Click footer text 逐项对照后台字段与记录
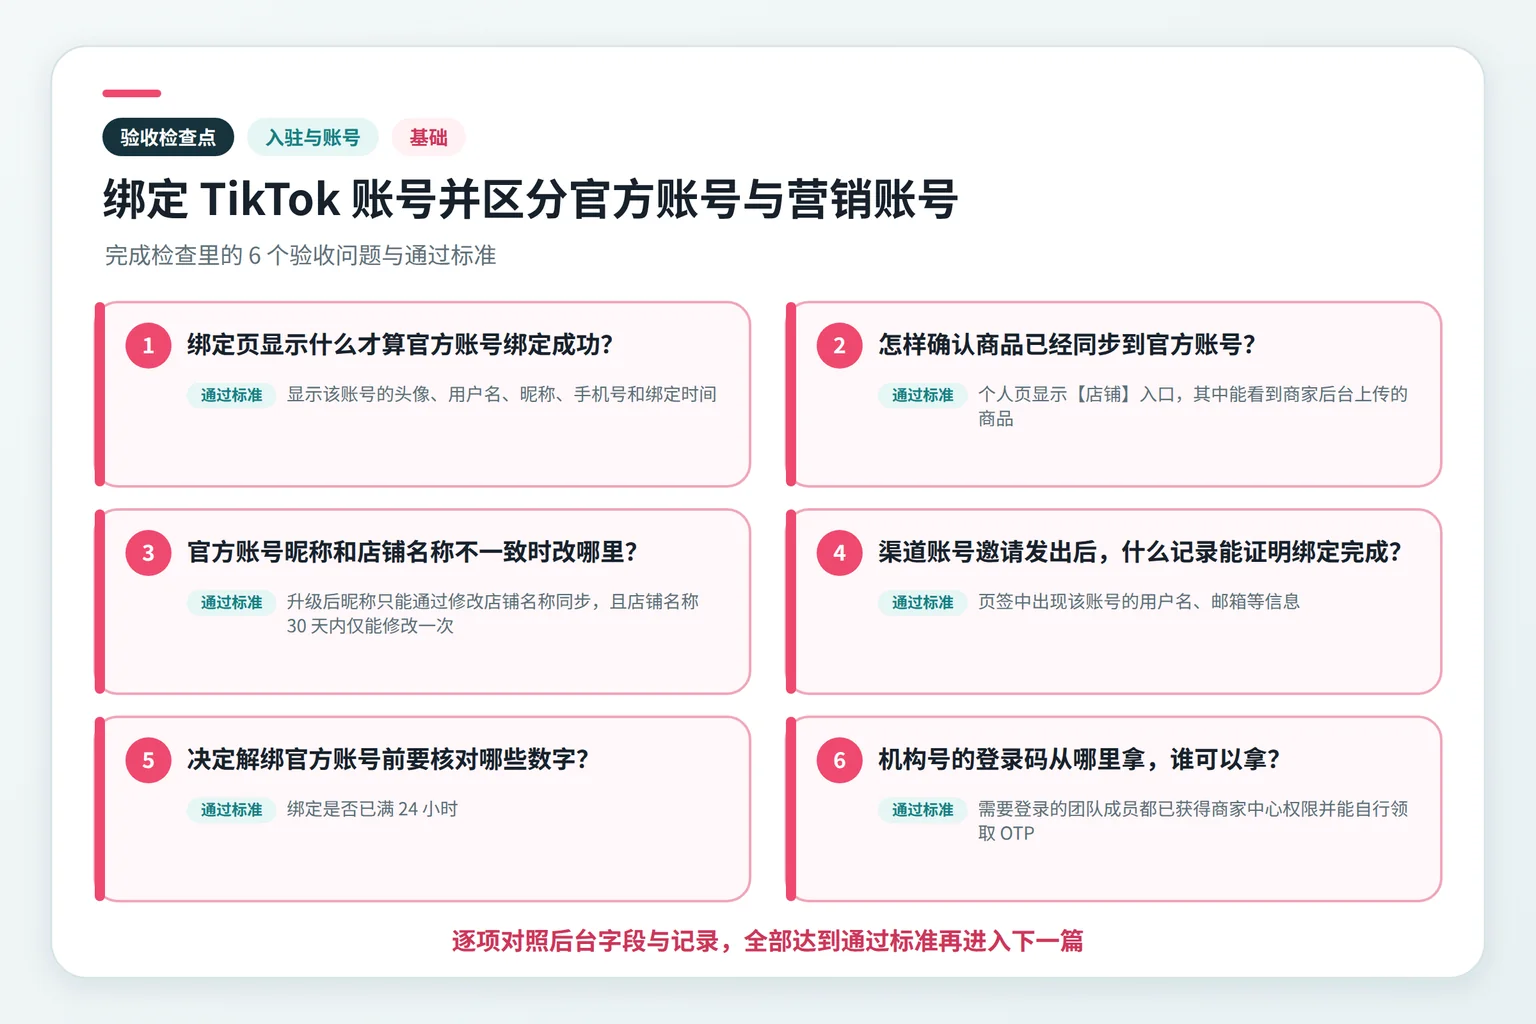This screenshot has height=1024, width=1536. tap(585, 941)
